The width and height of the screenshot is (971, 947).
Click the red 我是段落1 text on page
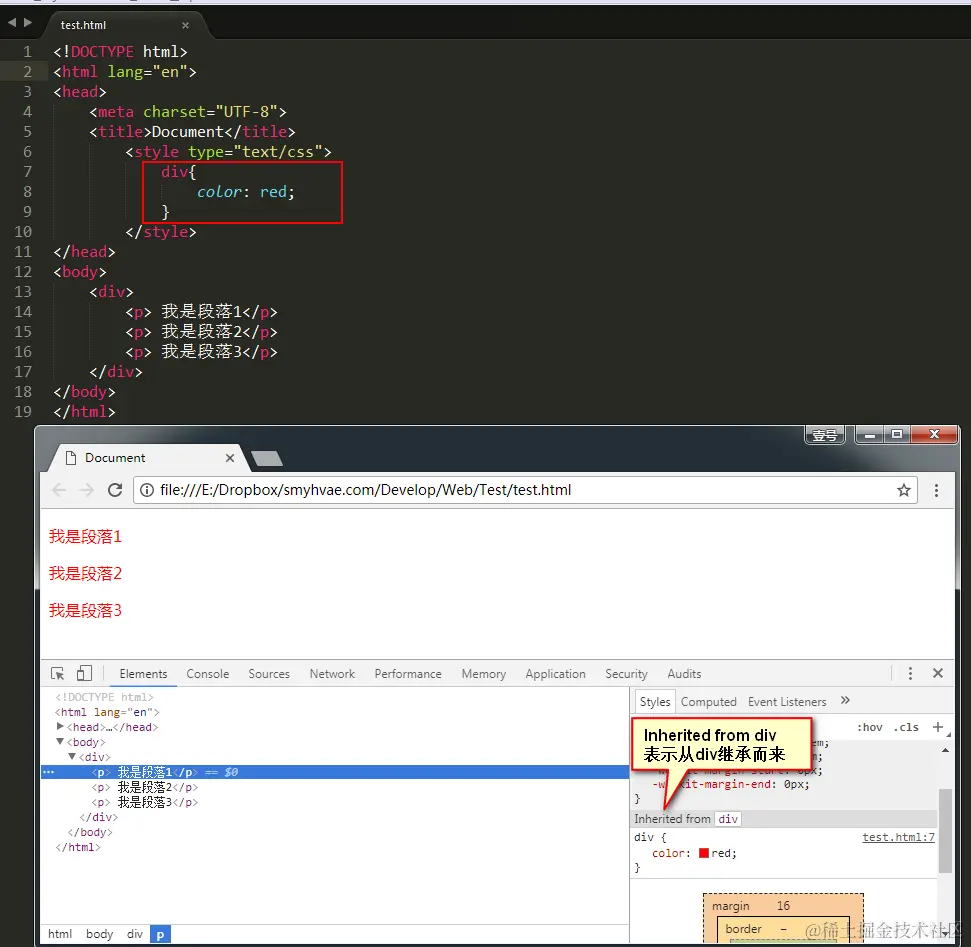coord(85,537)
